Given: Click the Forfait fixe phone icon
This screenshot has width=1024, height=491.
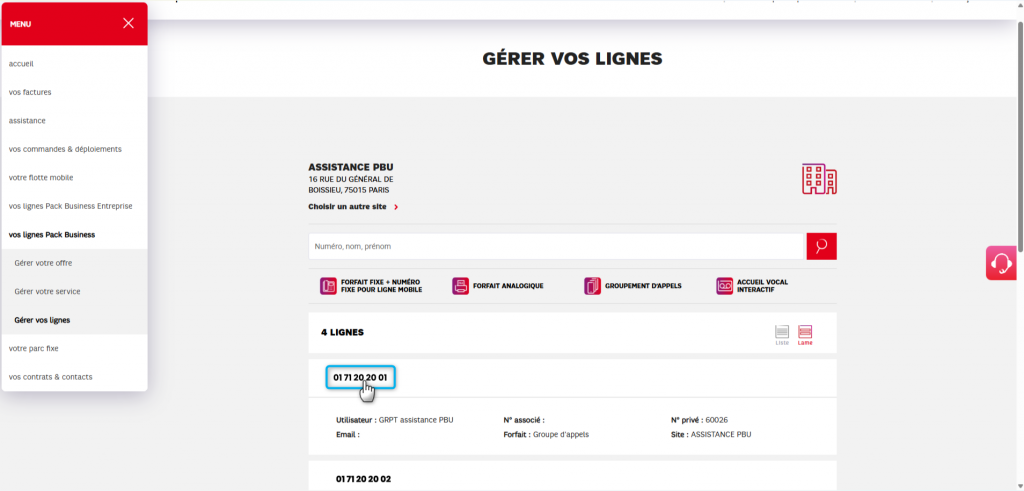Looking at the screenshot, I should [x=328, y=286].
